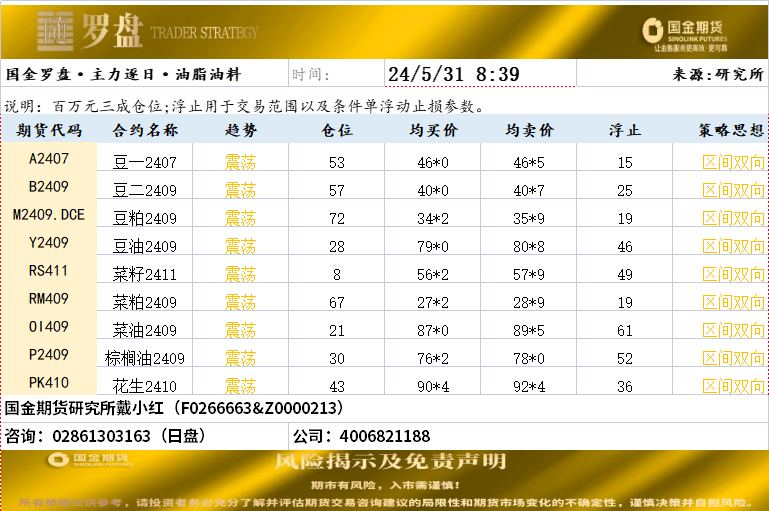The image size is (769, 511).
Task: Click the 趋势 column header
Action: (240, 130)
